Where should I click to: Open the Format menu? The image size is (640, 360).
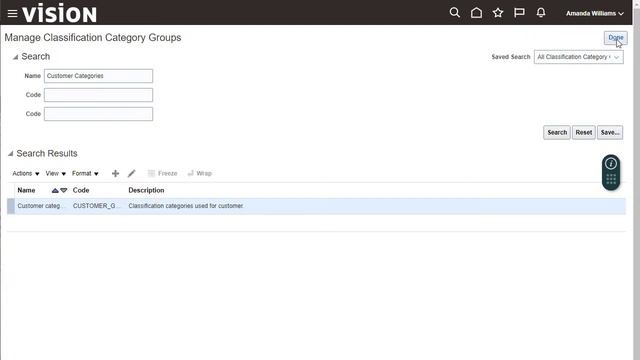click(85, 173)
